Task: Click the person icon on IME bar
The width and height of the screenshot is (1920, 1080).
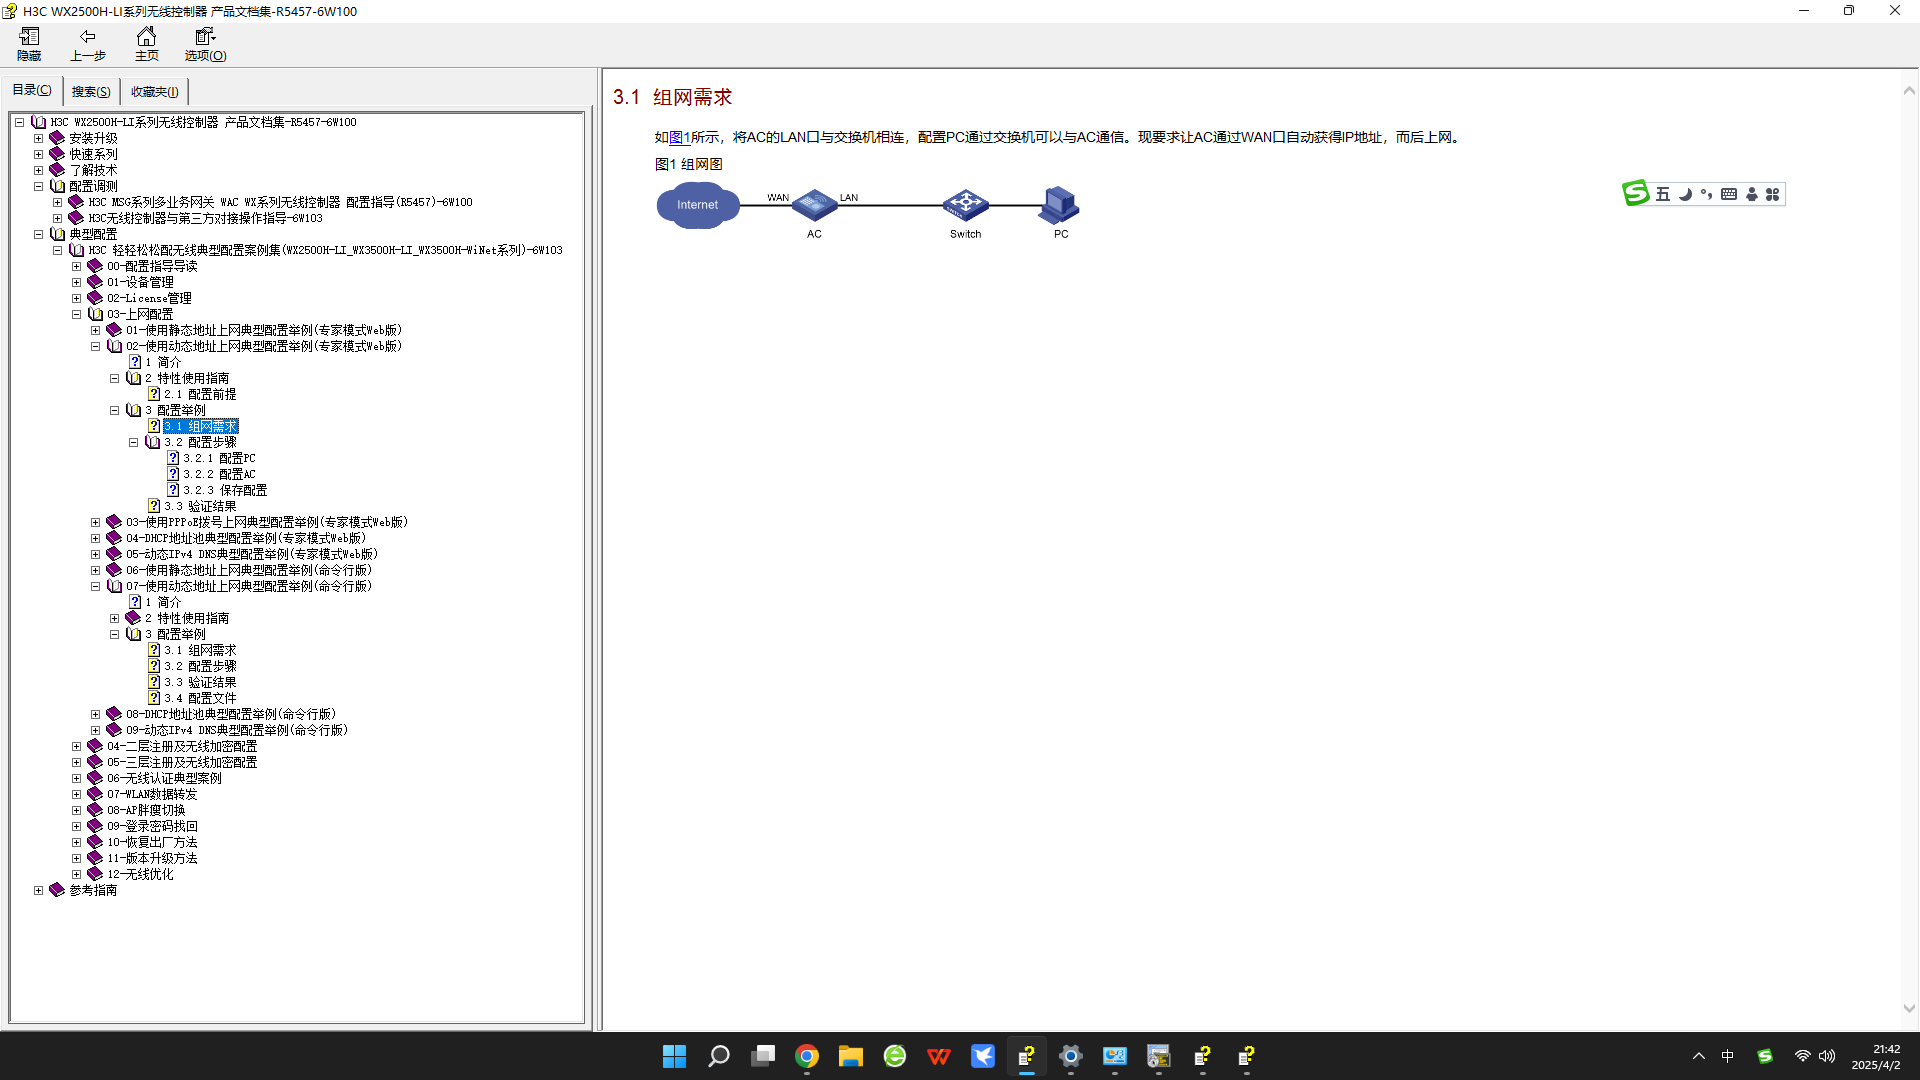Action: pos(1751,194)
